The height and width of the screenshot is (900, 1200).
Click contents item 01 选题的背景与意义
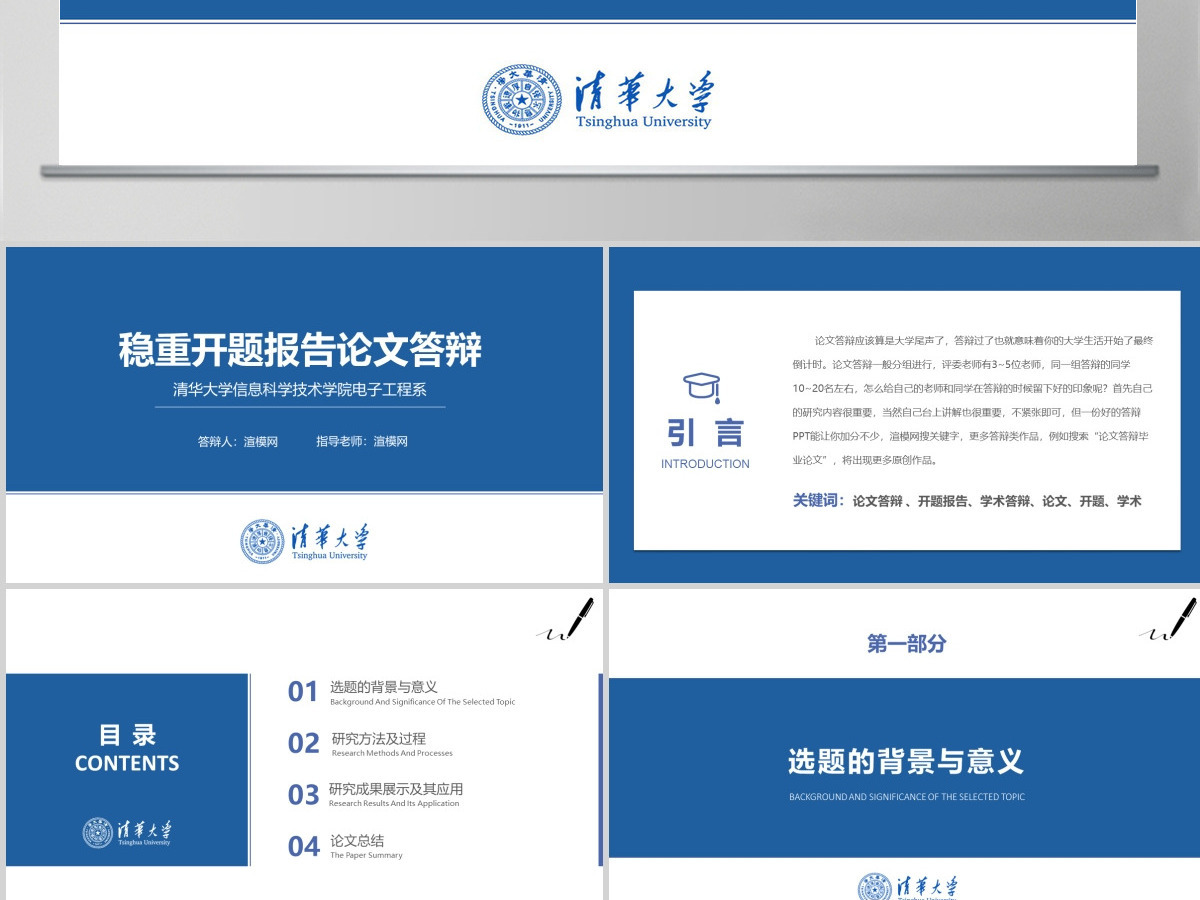tap(402, 692)
